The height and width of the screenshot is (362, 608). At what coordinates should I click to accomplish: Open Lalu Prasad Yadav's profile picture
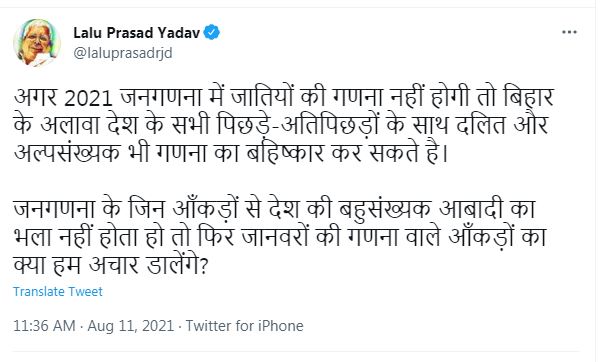click(37, 43)
